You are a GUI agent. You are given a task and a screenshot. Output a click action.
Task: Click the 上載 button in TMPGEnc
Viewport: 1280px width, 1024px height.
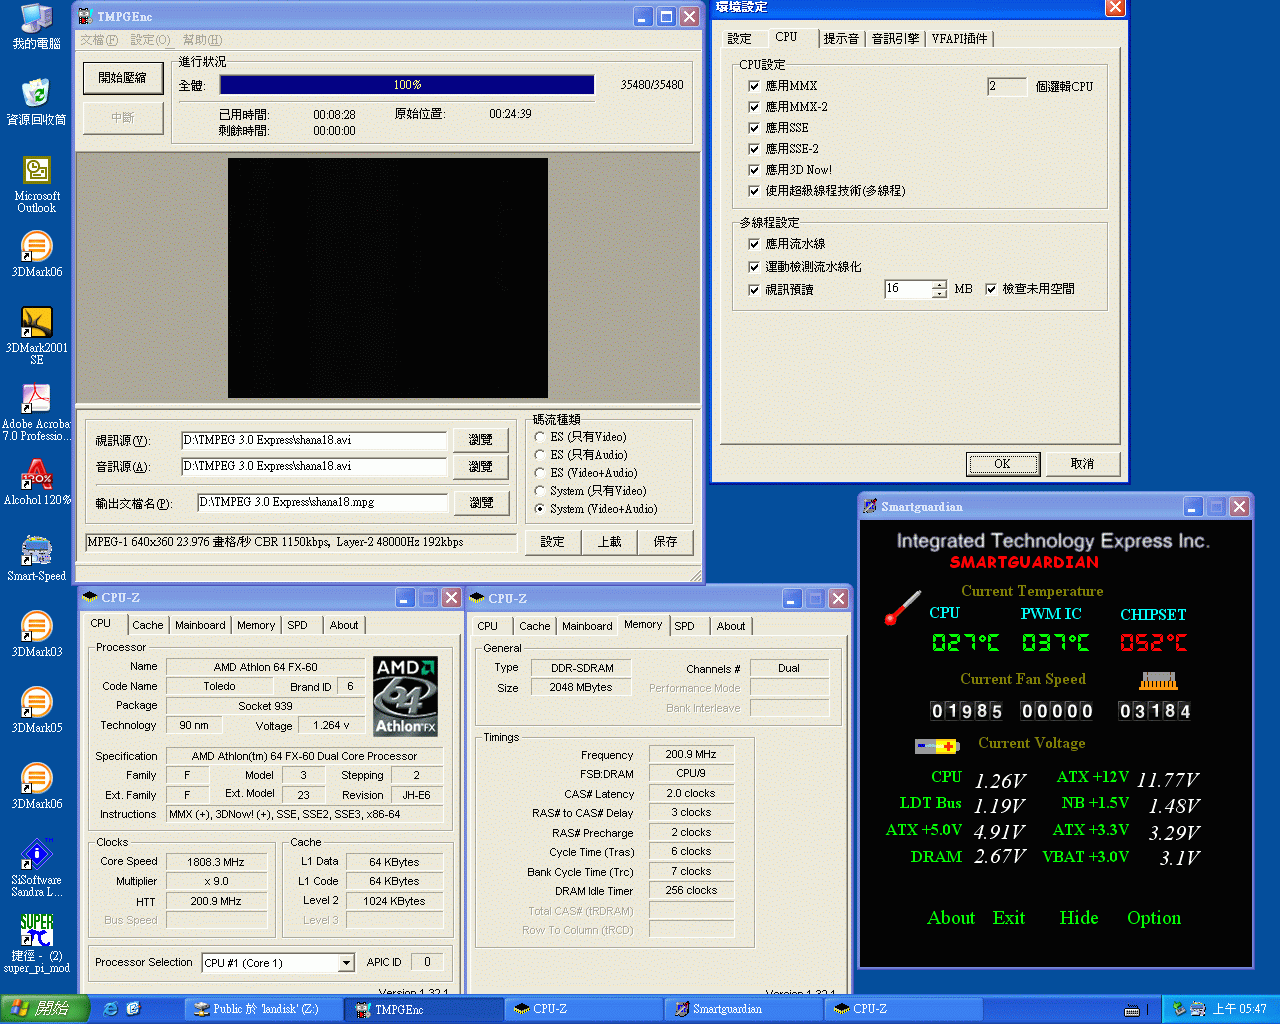609,542
